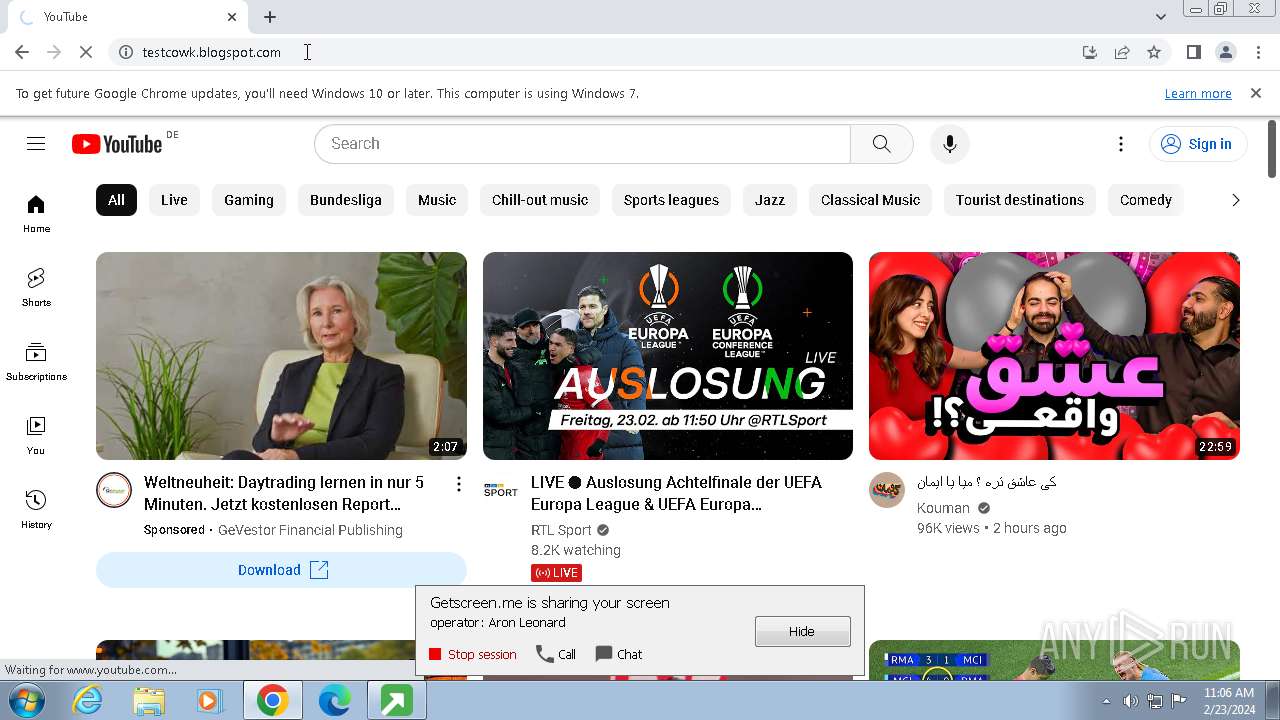The height and width of the screenshot is (720, 1280).
Task: Open the Kouman channel name link
Action: pyautogui.click(x=943, y=508)
